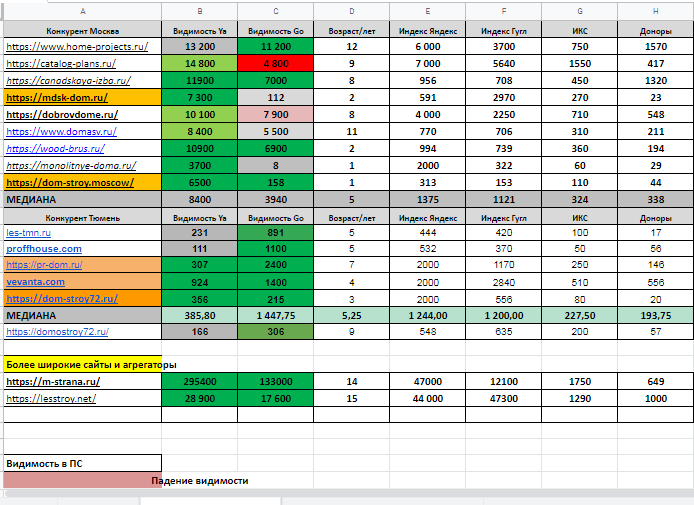Select the cell with value 13 200
Viewport: 694px width, 505px height.
(200, 46)
